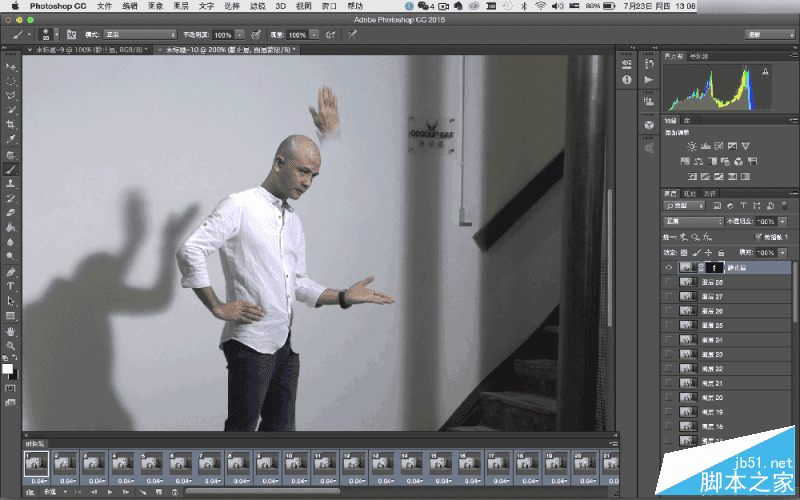Image resolution: width=800 pixels, height=500 pixels.
Task: Click the lock all padlock icon
Action: pyautogui.click(x=721, y=253)
